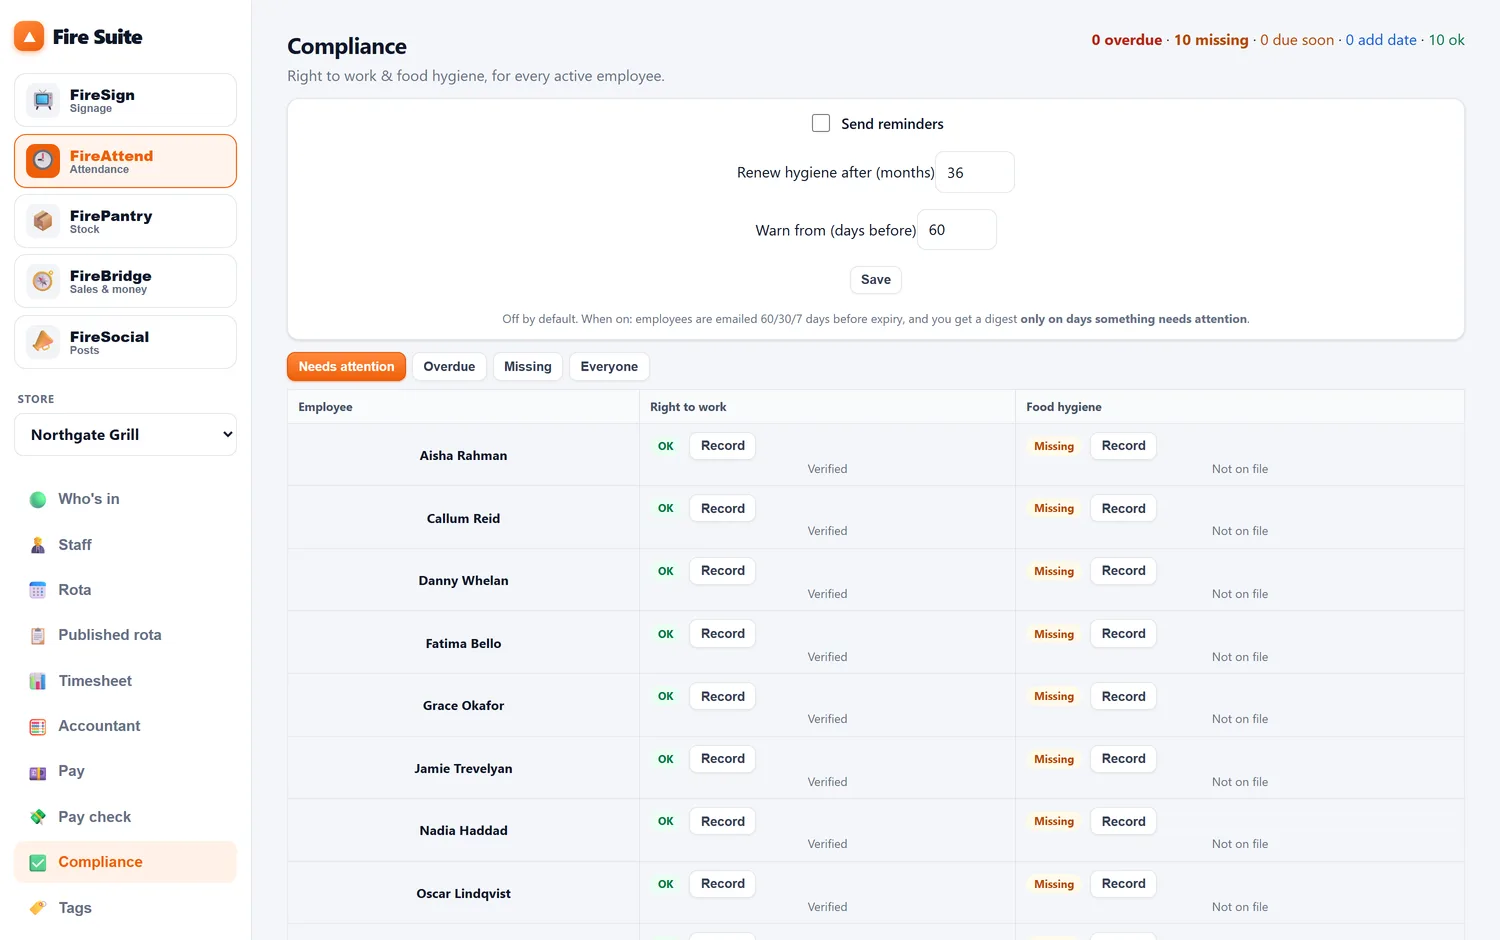Click the Published rota clipboard icon

click(x=38, y=635)
